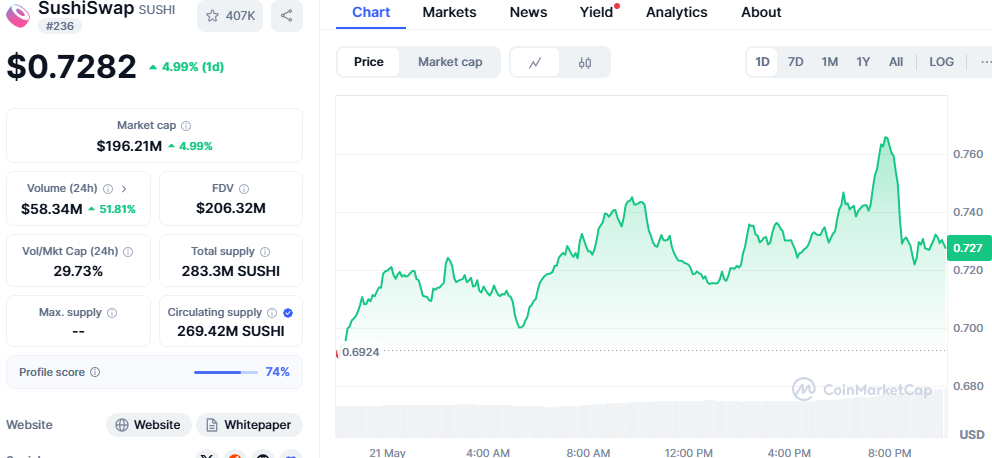Click the info icon beside Profile score
Image resolution: width=992 pixels, height=458 pixels.
[95, 372]
